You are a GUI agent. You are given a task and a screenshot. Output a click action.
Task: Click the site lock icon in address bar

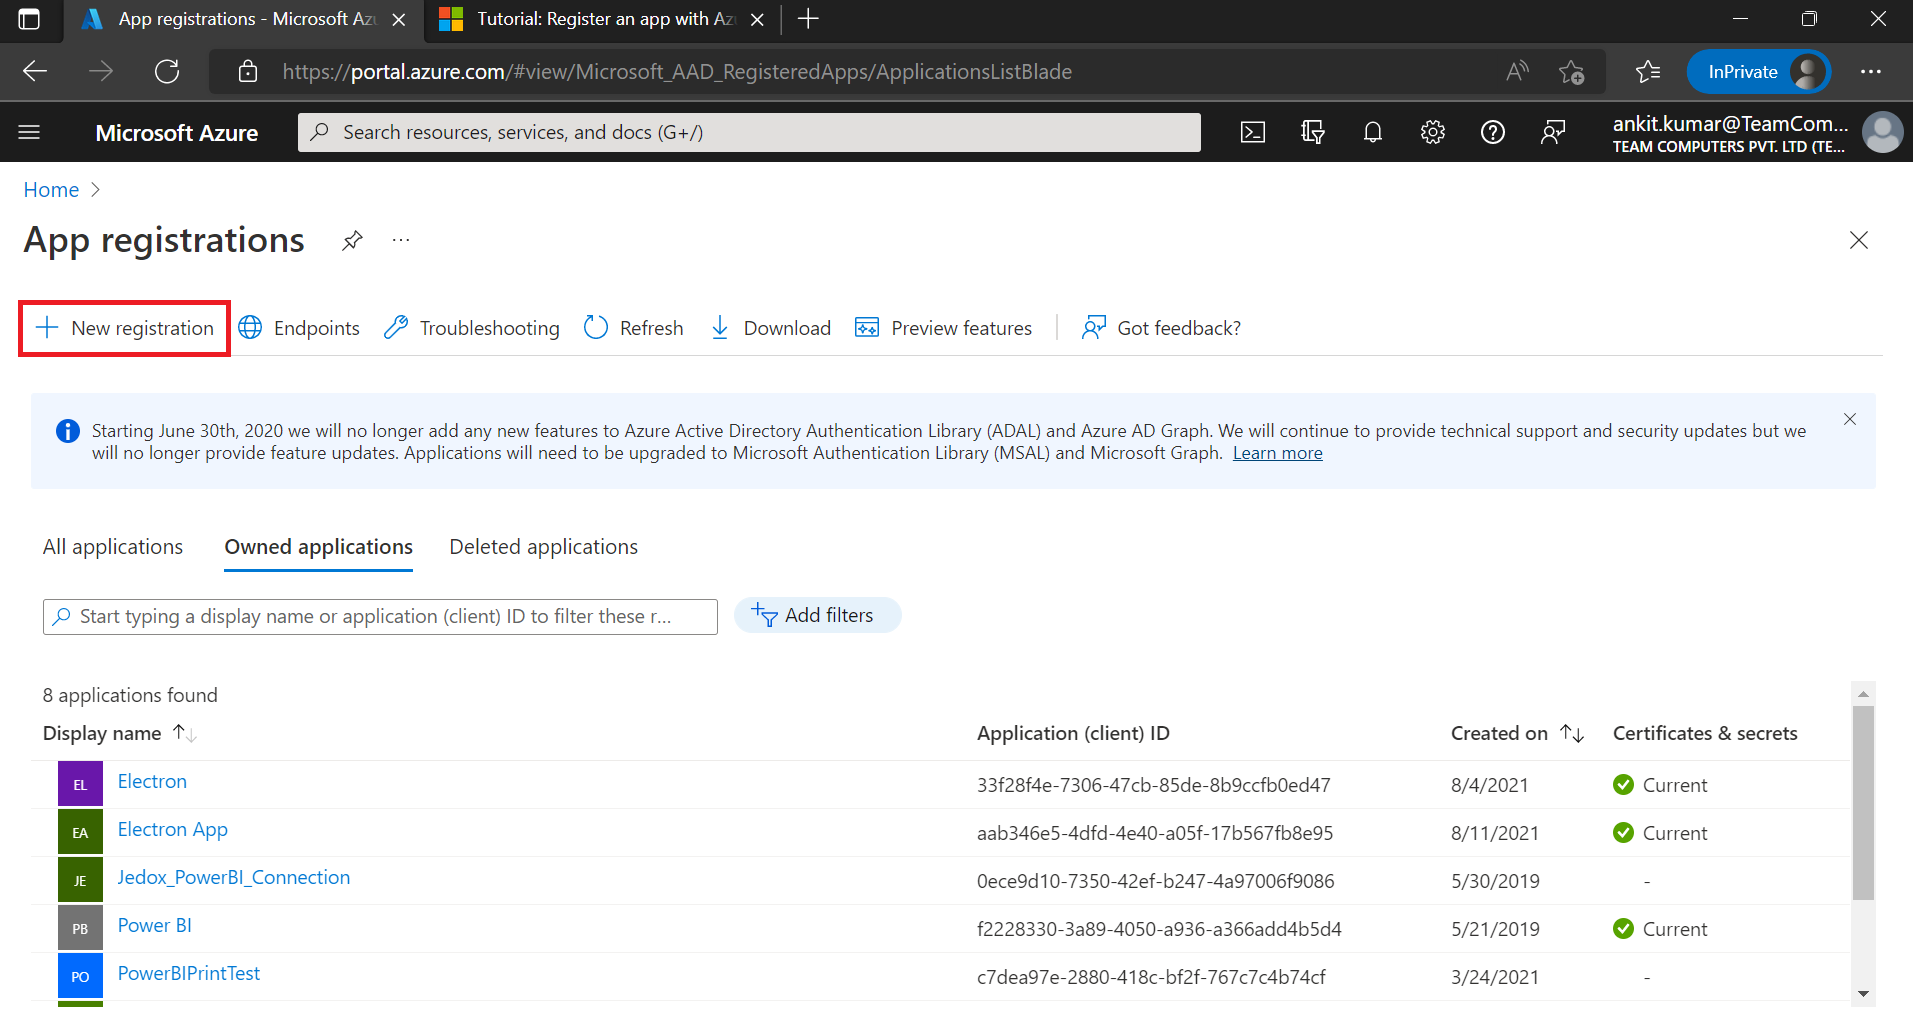click(x=248, y=71)
